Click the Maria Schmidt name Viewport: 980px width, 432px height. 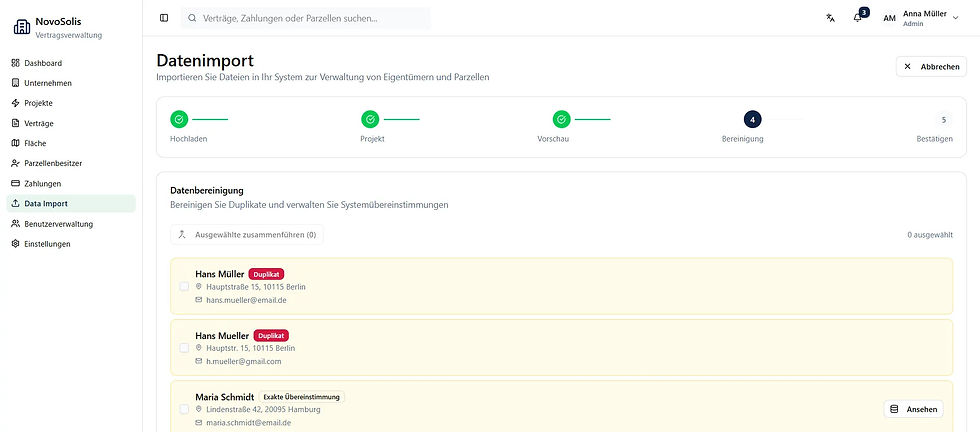[224, 397]
